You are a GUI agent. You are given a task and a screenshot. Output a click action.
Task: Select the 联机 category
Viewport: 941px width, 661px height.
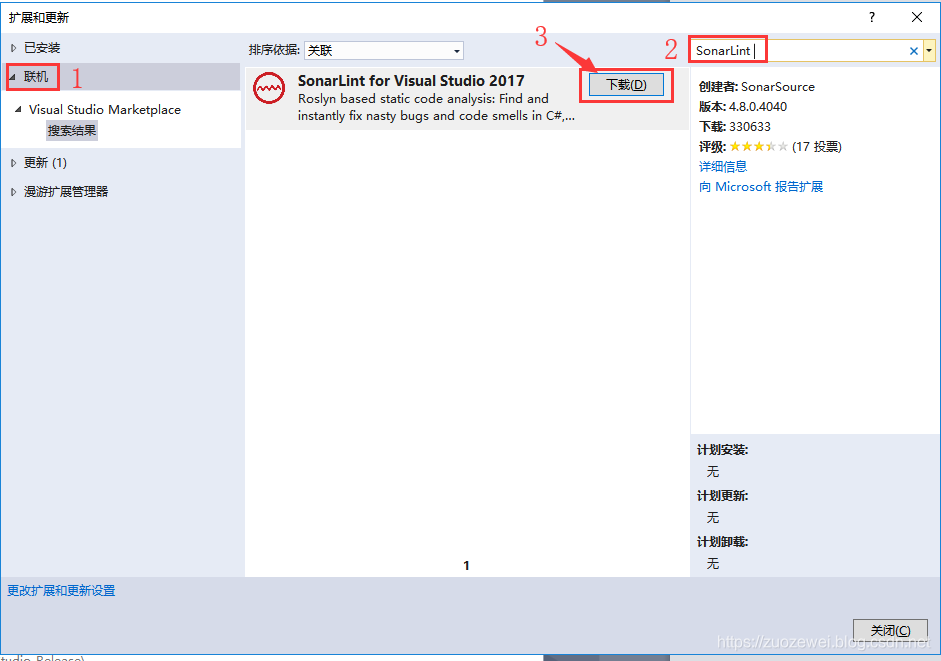pyautogui.click(x=36, y=77)
